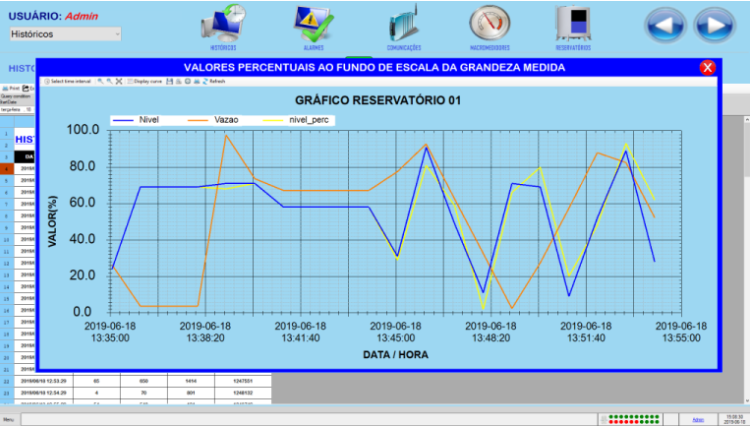Click the Print button in background panel
The image size is (750, 426).
(x=12, y=88)
